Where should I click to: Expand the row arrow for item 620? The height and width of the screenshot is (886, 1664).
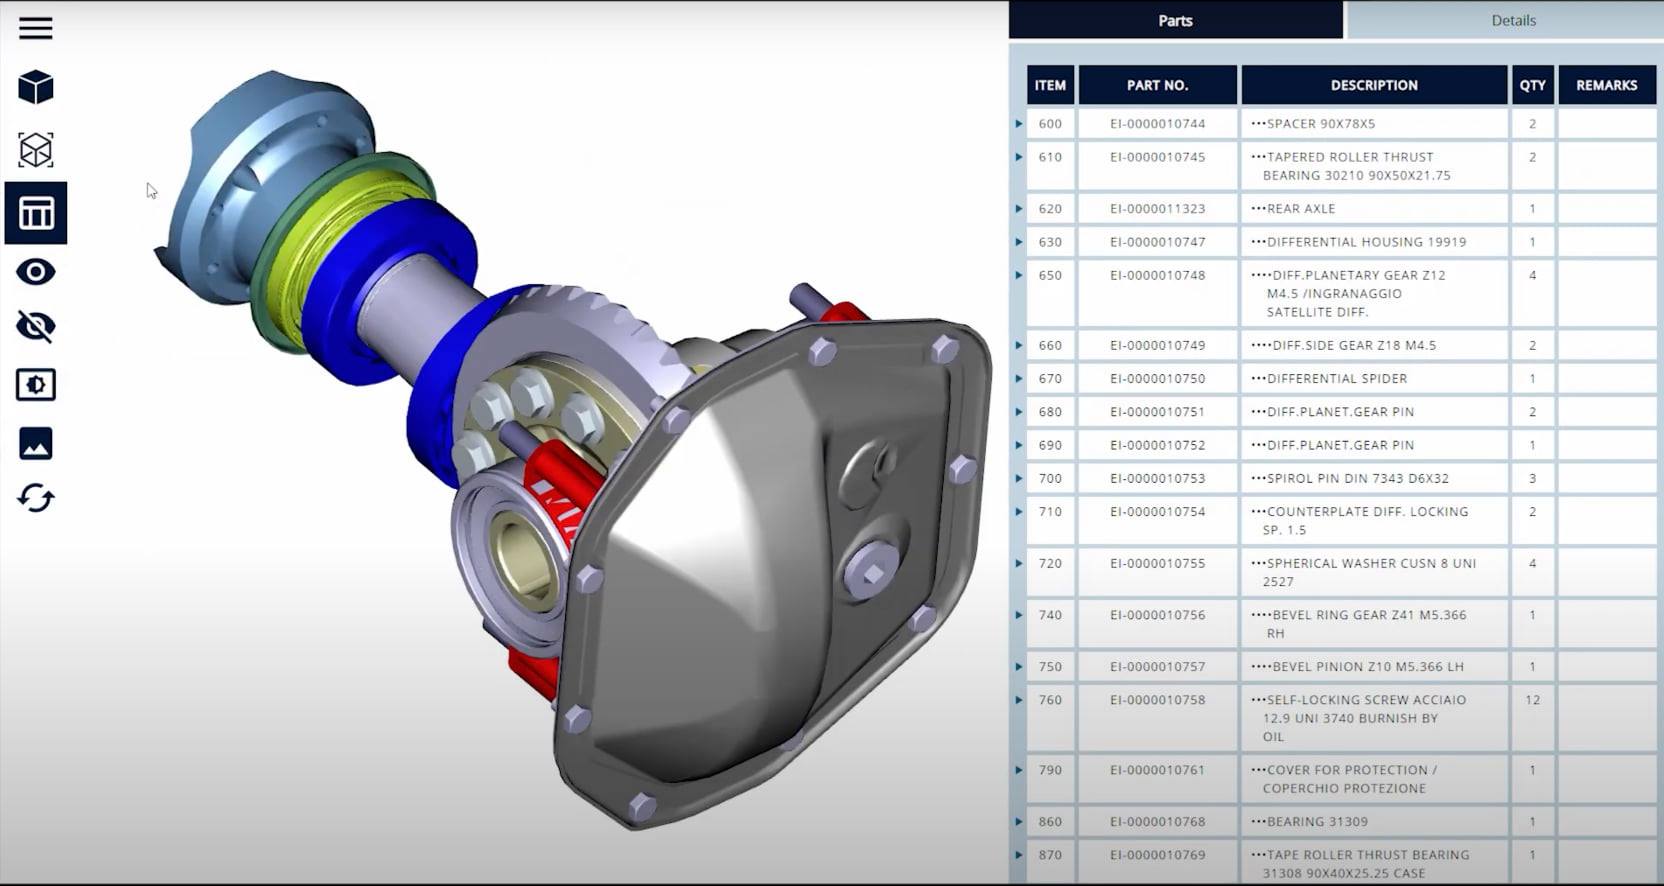click(x=1019, y=209)
